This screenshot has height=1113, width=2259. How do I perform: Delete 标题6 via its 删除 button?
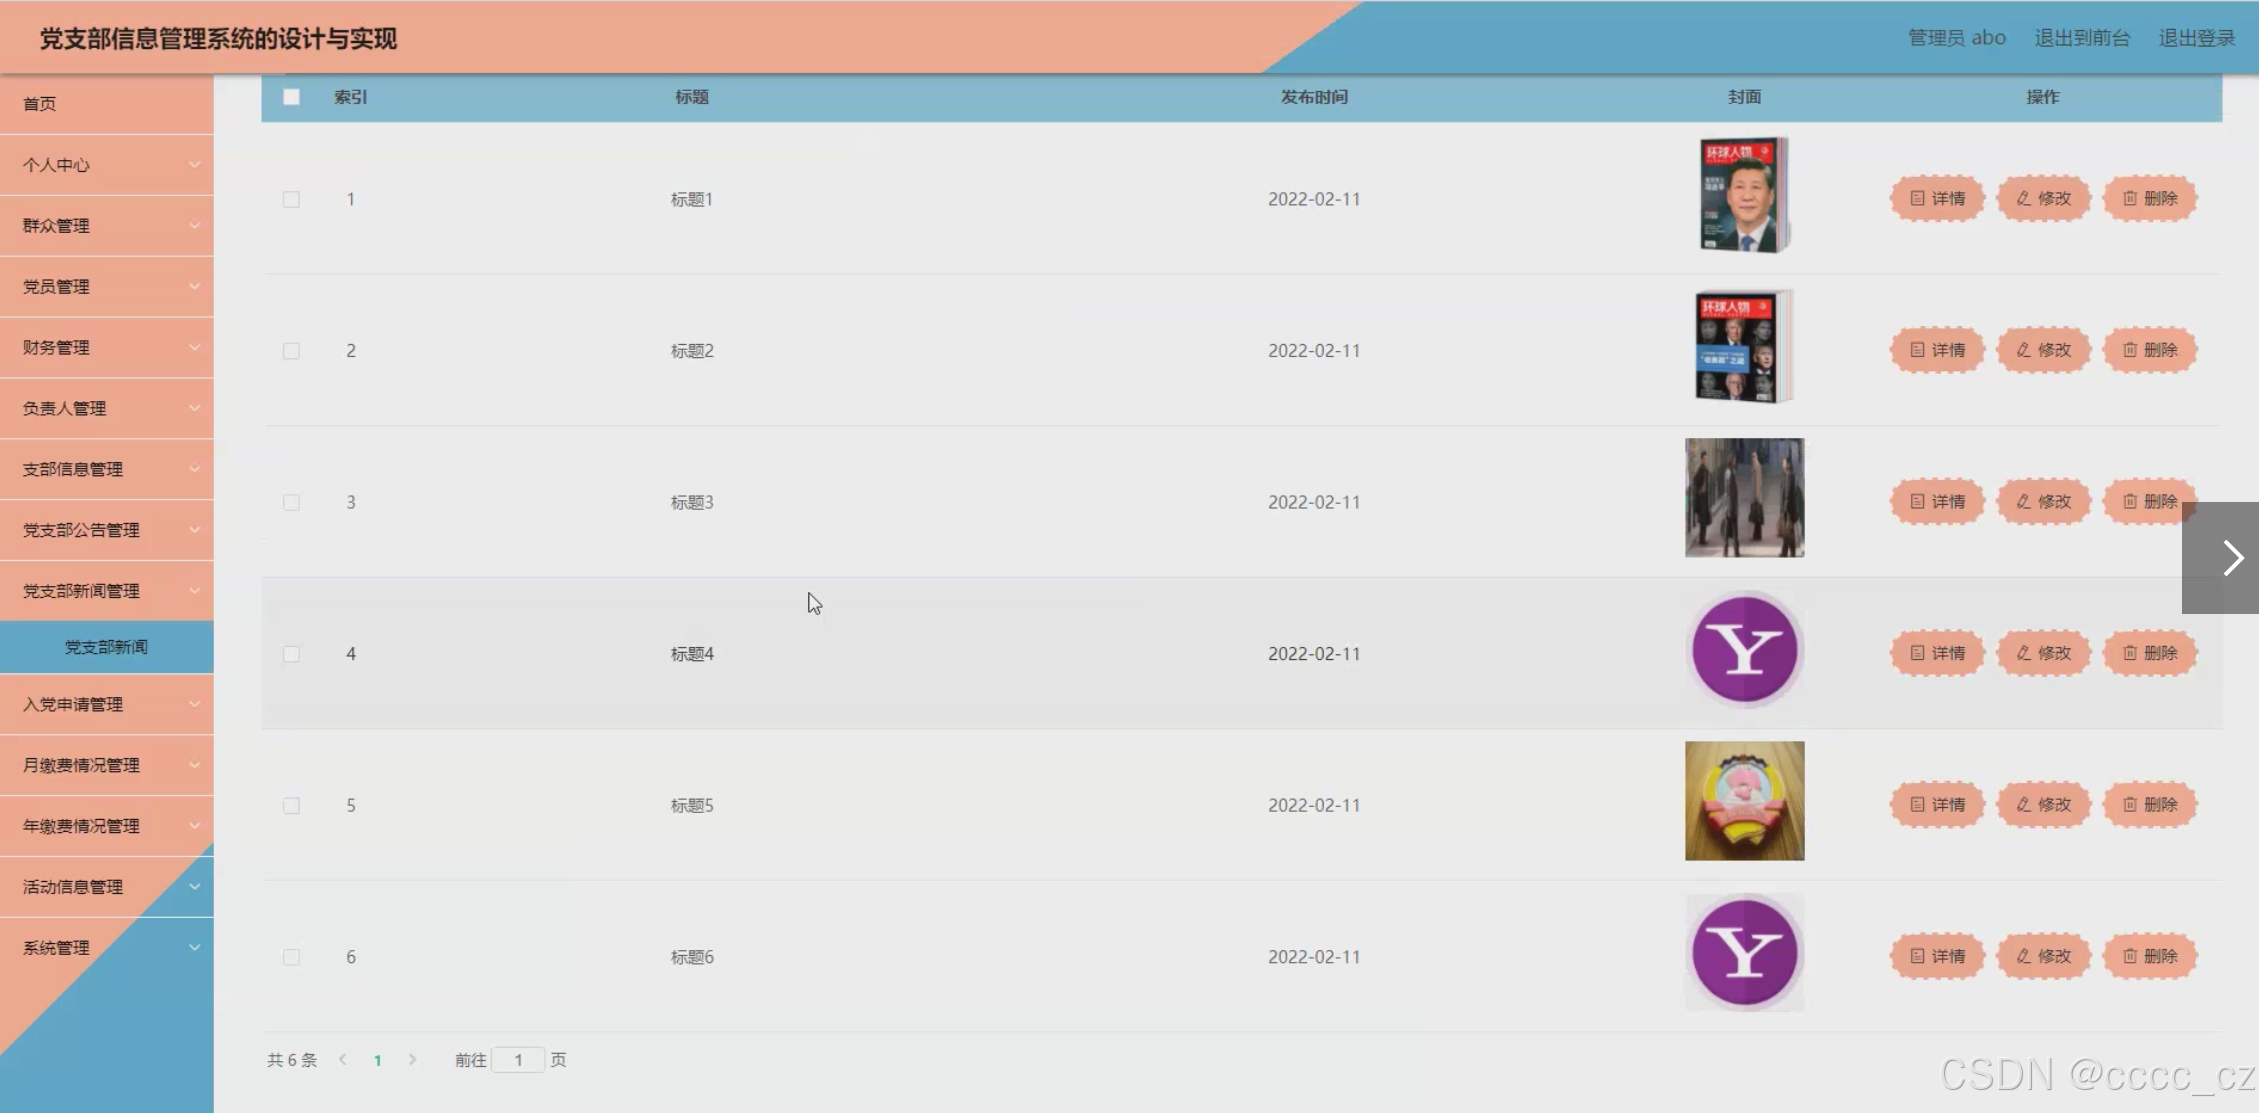[2149, 956]
